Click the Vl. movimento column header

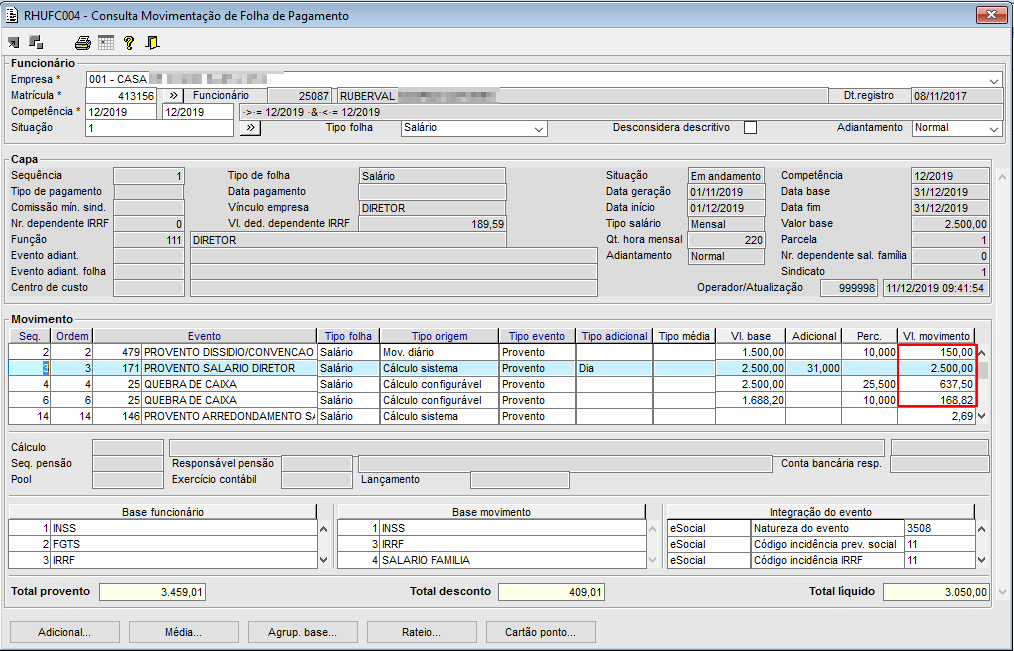935,336
